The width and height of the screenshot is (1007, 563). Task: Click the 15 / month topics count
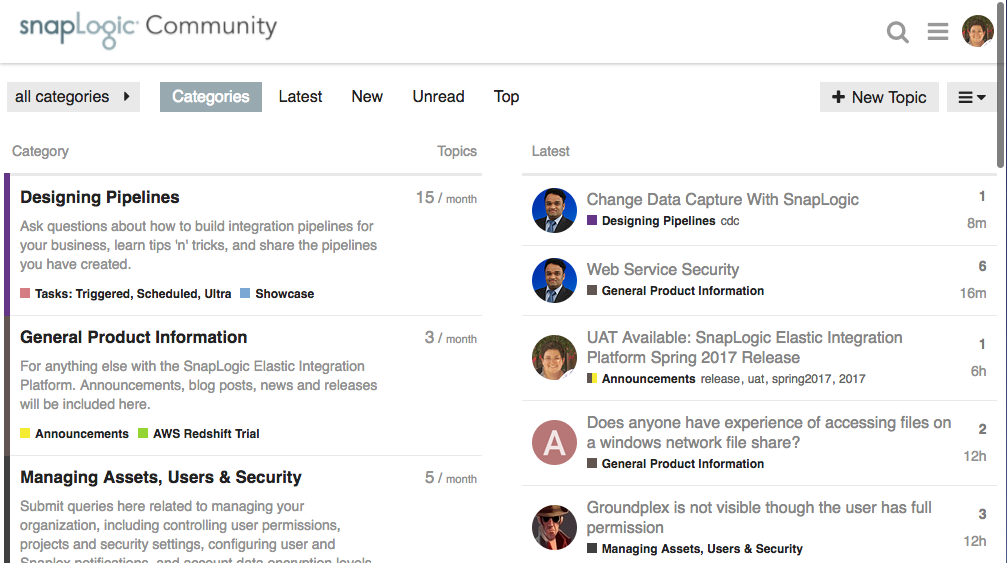coord(446,198)
